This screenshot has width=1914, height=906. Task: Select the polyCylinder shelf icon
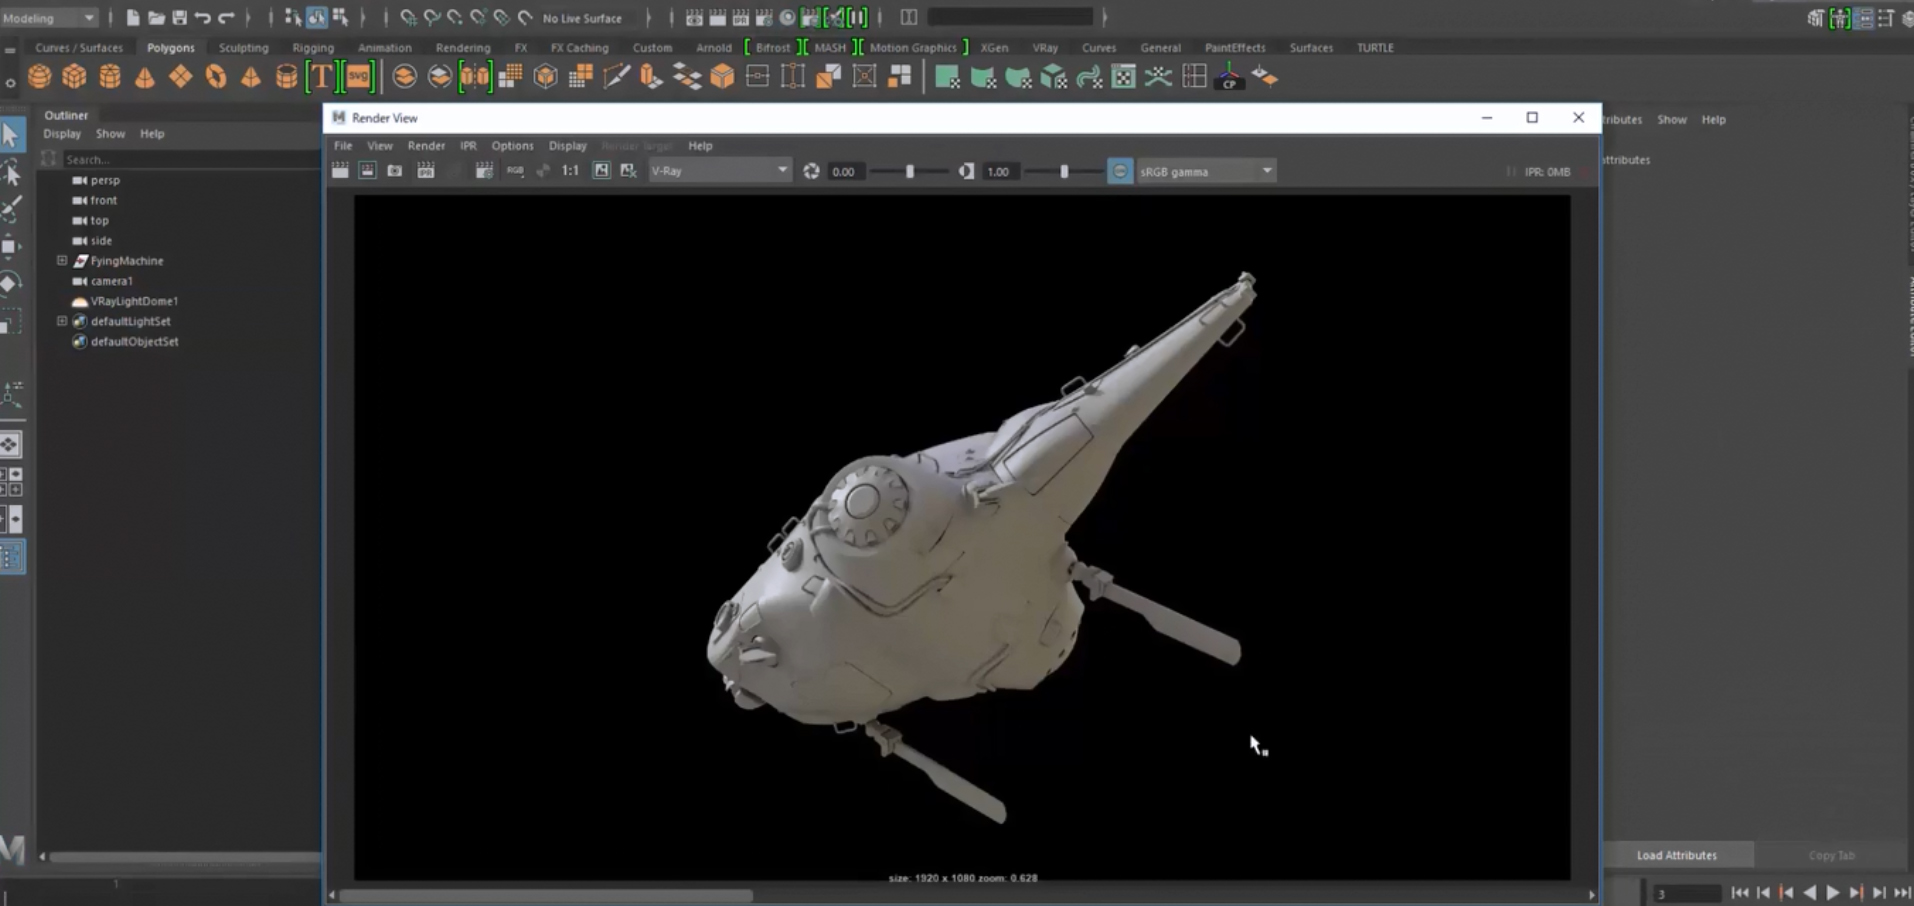(110, 76)
